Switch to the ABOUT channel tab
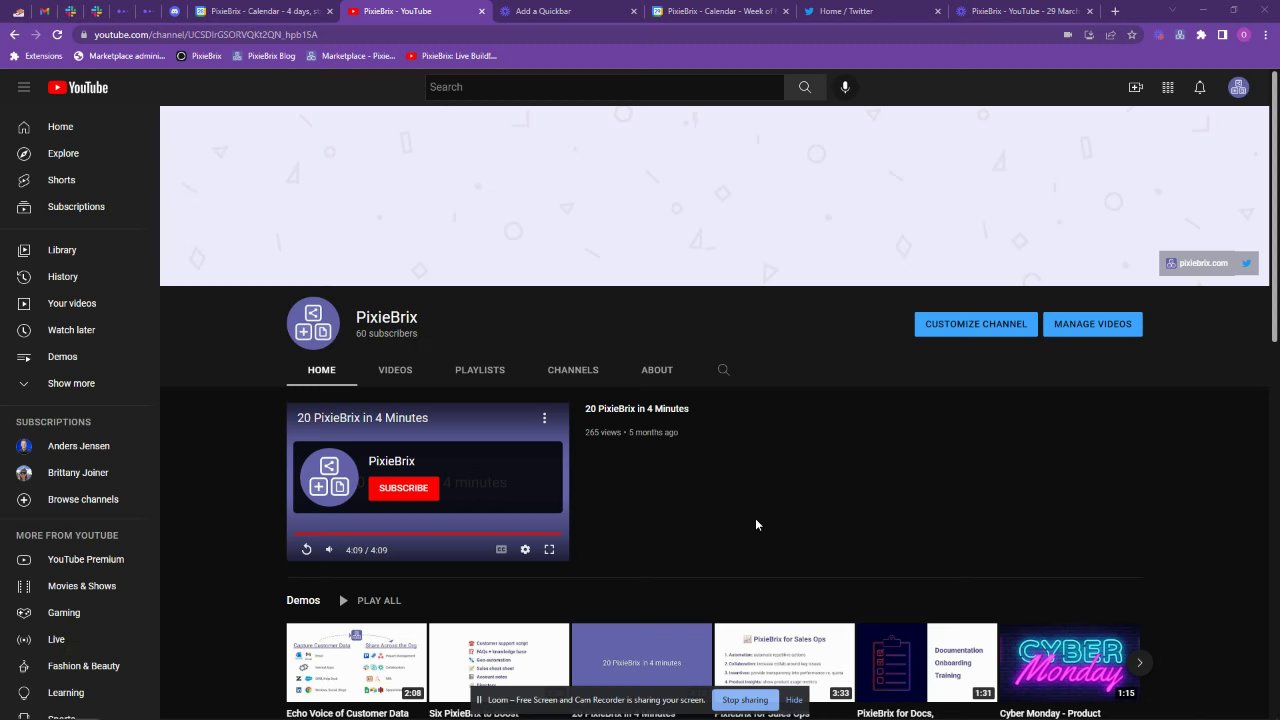 click(x=657, y=370)
